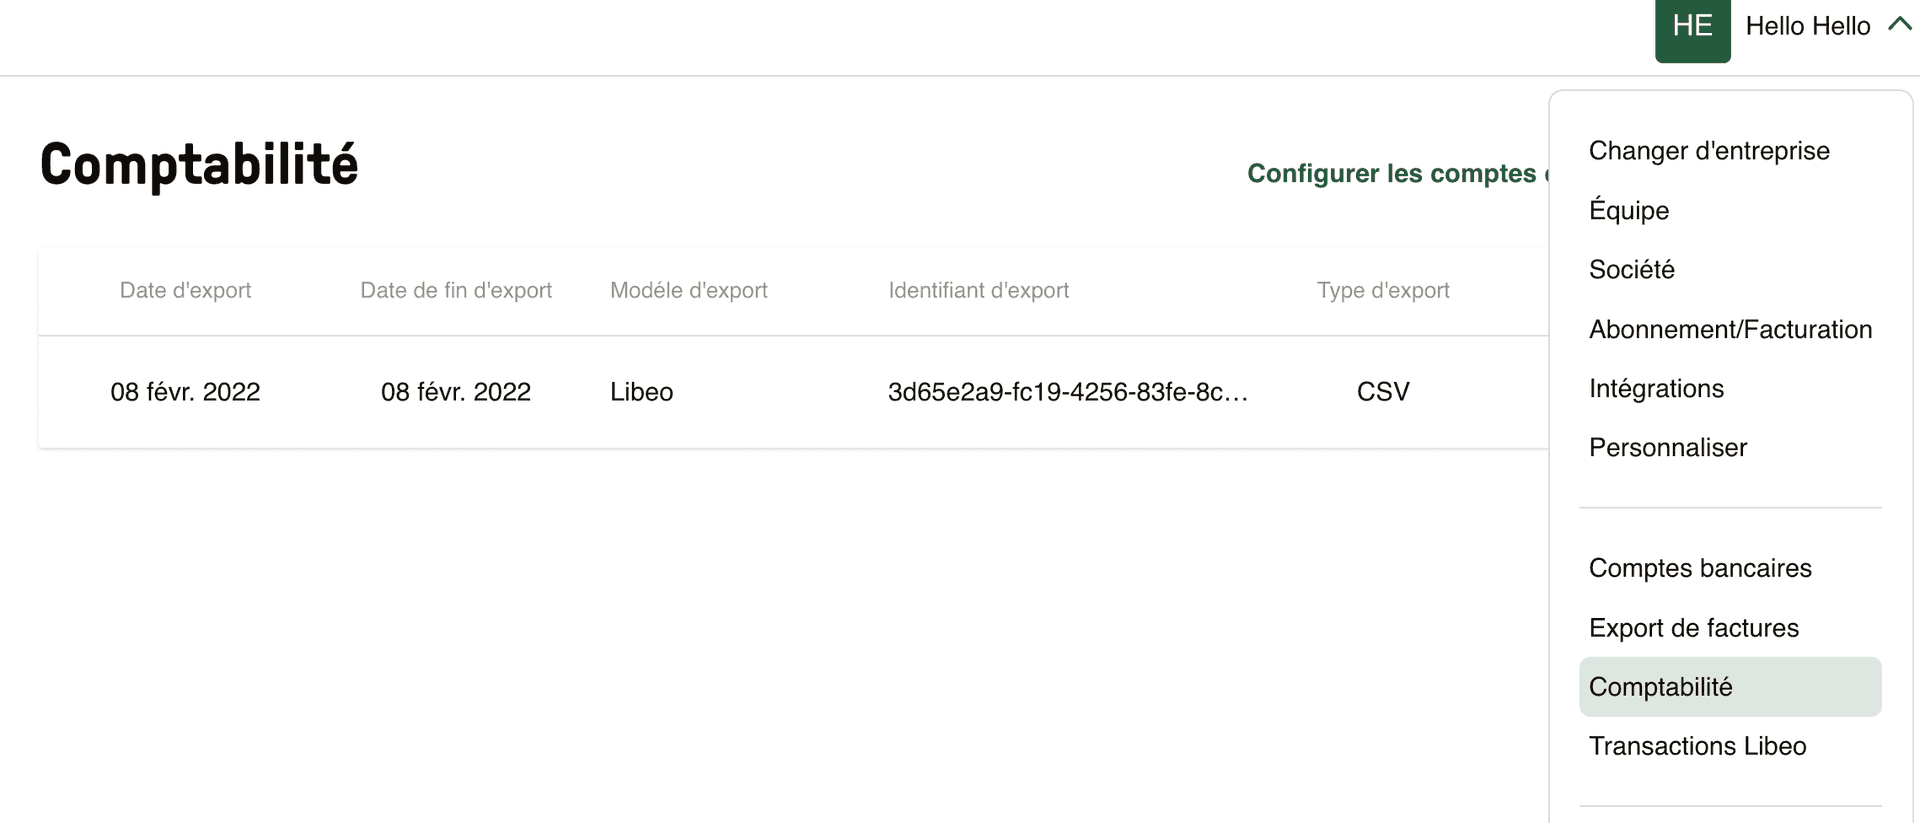Go to Export de factures
This screenshot has height=823, width=1920.
(x=1694, y=627)
